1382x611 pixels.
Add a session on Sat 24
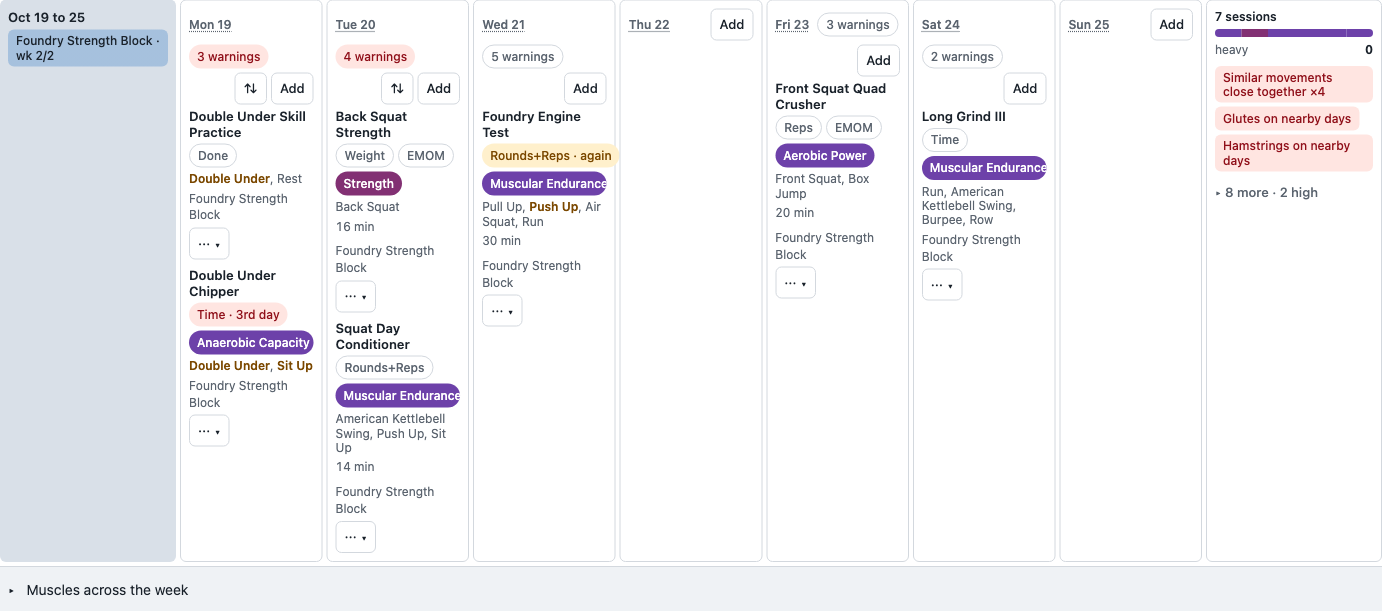click(1025, 88)
